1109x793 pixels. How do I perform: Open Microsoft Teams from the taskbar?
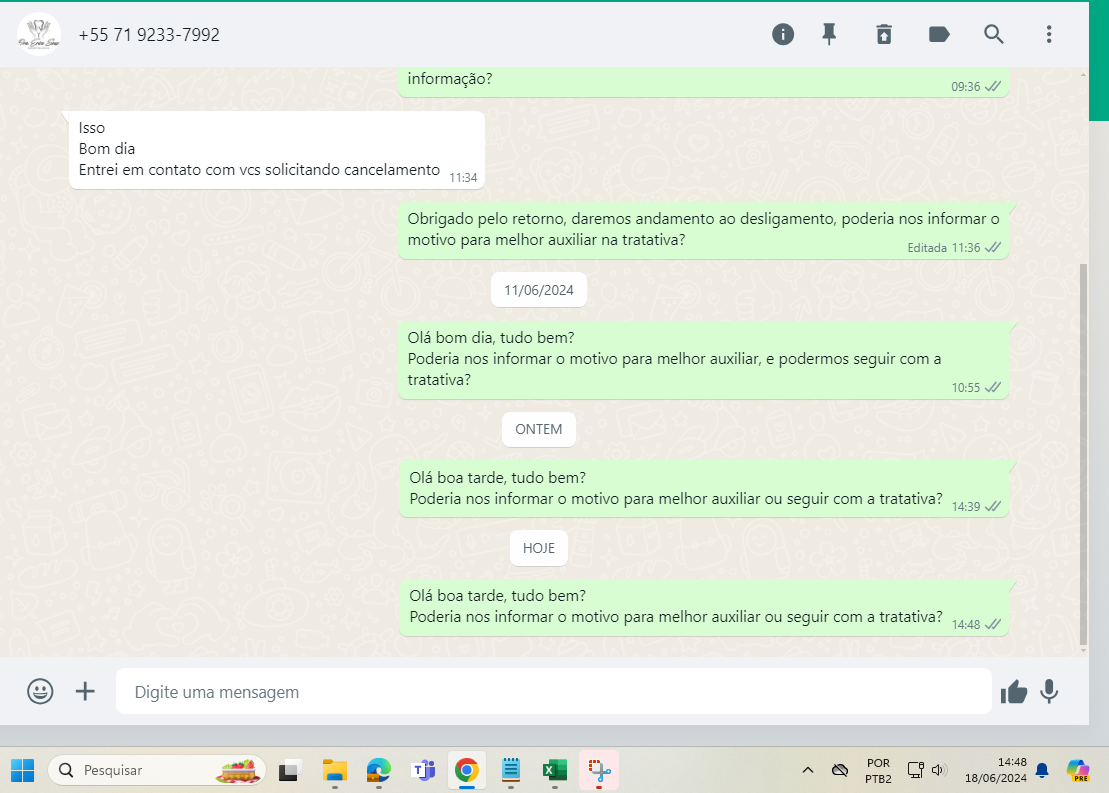(x=423, y=770)
